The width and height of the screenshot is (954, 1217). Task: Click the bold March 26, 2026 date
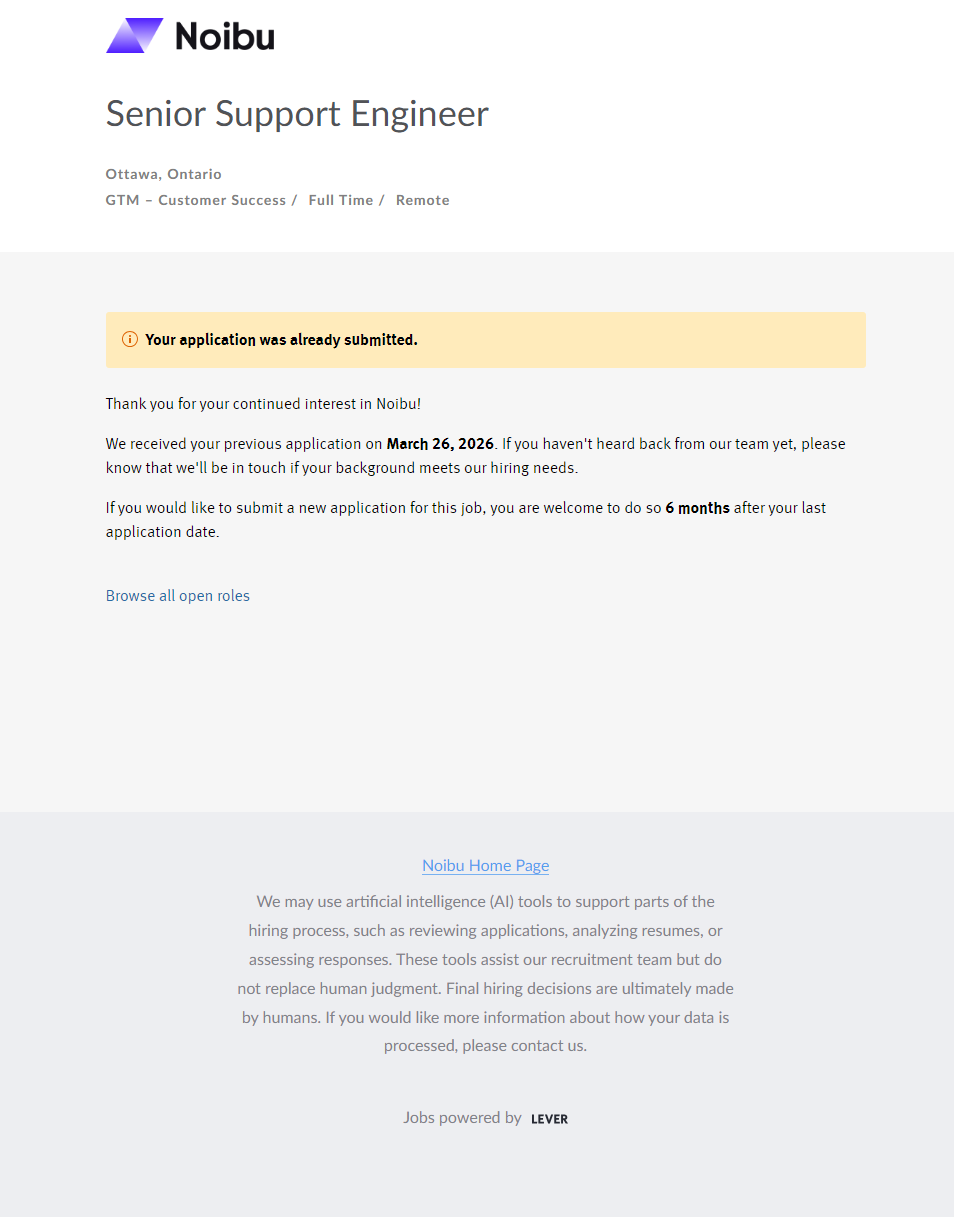point(440,444)
